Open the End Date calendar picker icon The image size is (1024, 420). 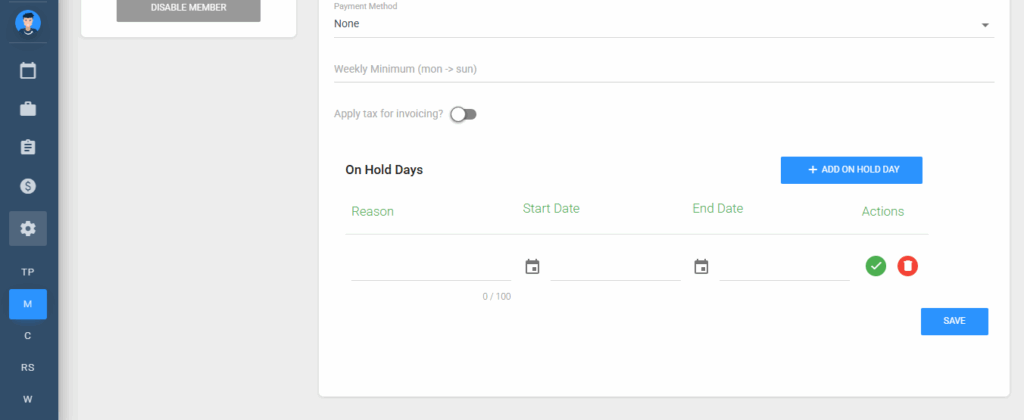(701, 267)
